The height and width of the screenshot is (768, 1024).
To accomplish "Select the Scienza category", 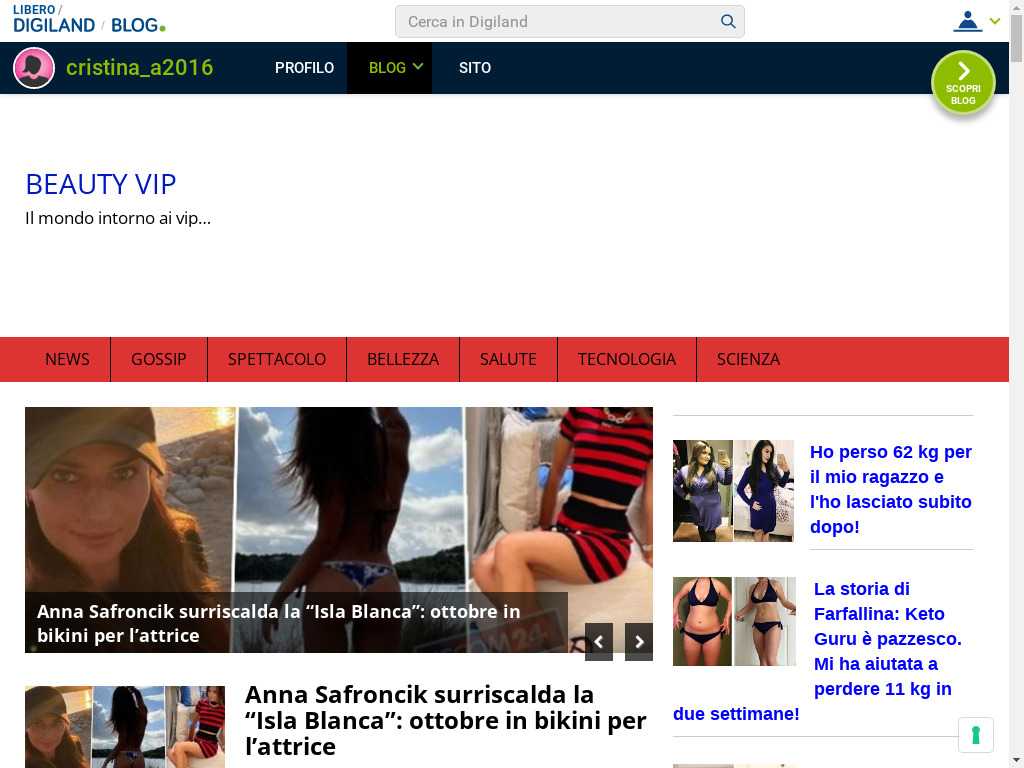I will pyautogui.click(x=748, y=359).
